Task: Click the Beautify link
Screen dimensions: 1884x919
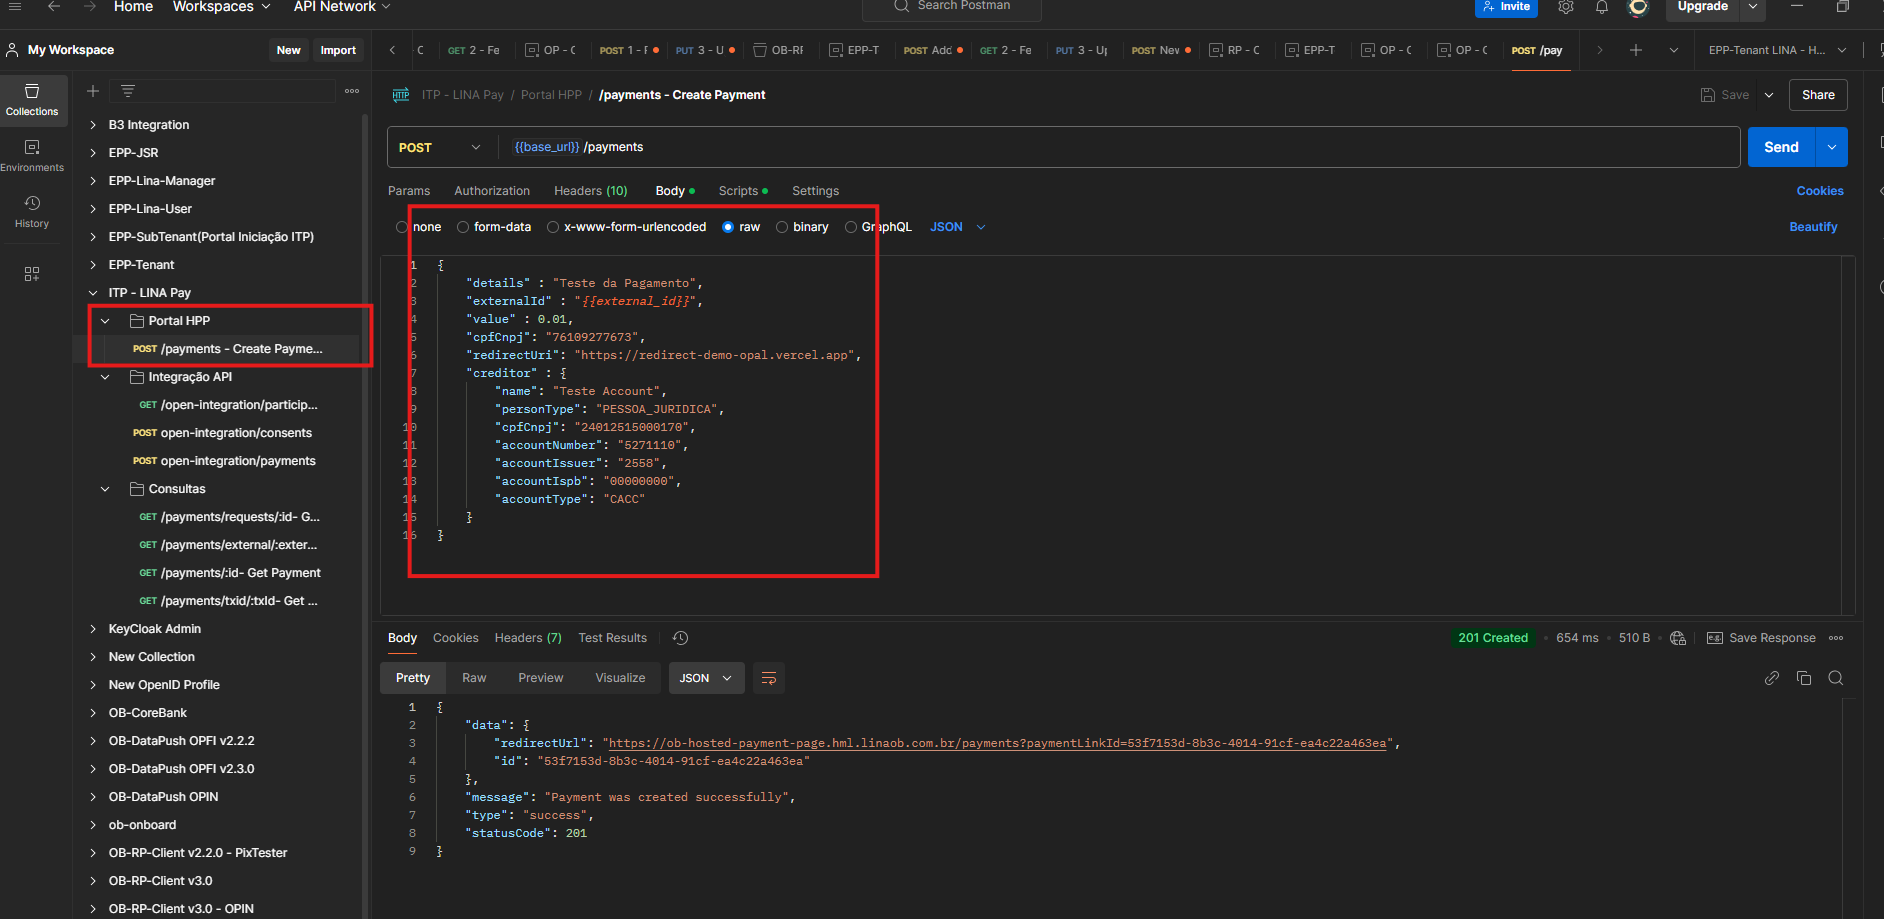Action: pyautogui.click(x=1812, y=227)
